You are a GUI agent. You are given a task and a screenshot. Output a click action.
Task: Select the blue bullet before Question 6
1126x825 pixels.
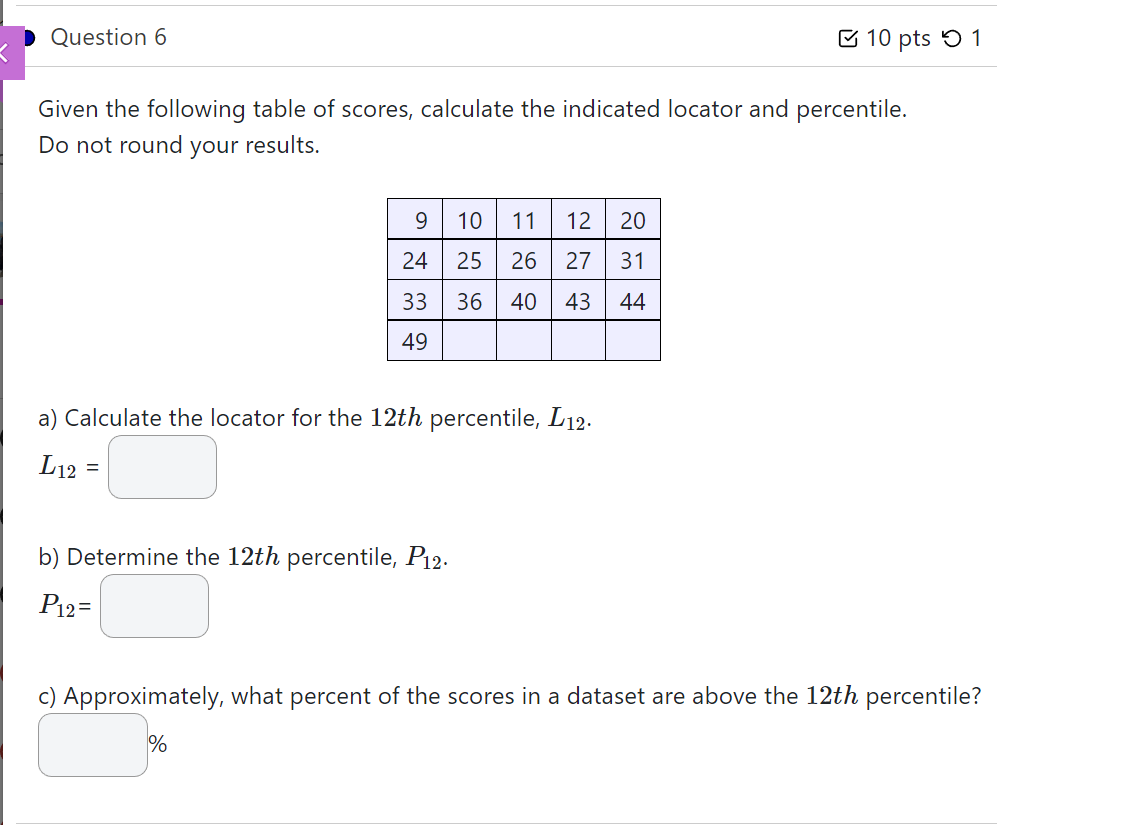click(31, 37)
